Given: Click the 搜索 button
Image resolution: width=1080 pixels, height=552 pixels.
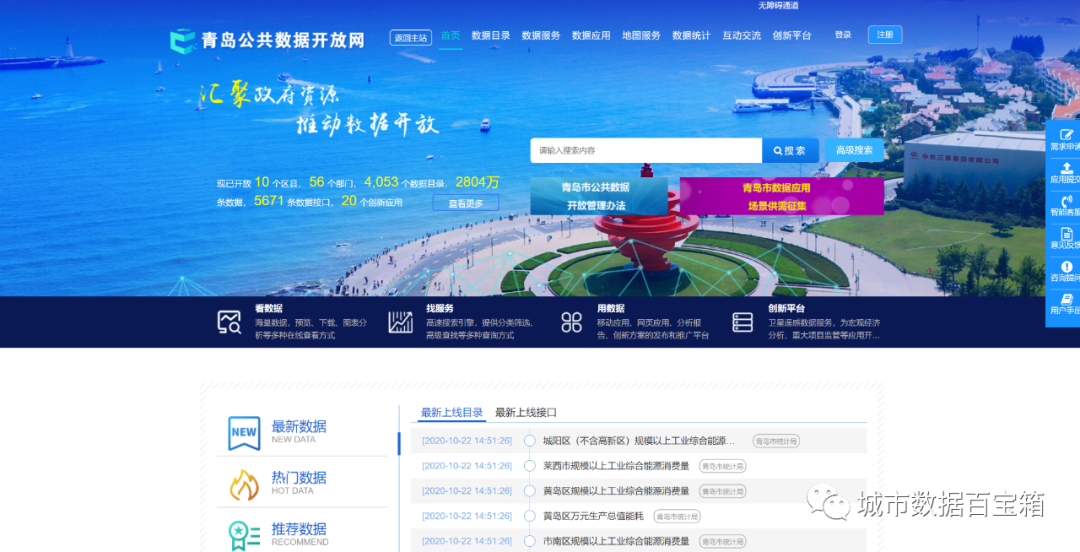Looking at the screenshot, I should [790, 150].
